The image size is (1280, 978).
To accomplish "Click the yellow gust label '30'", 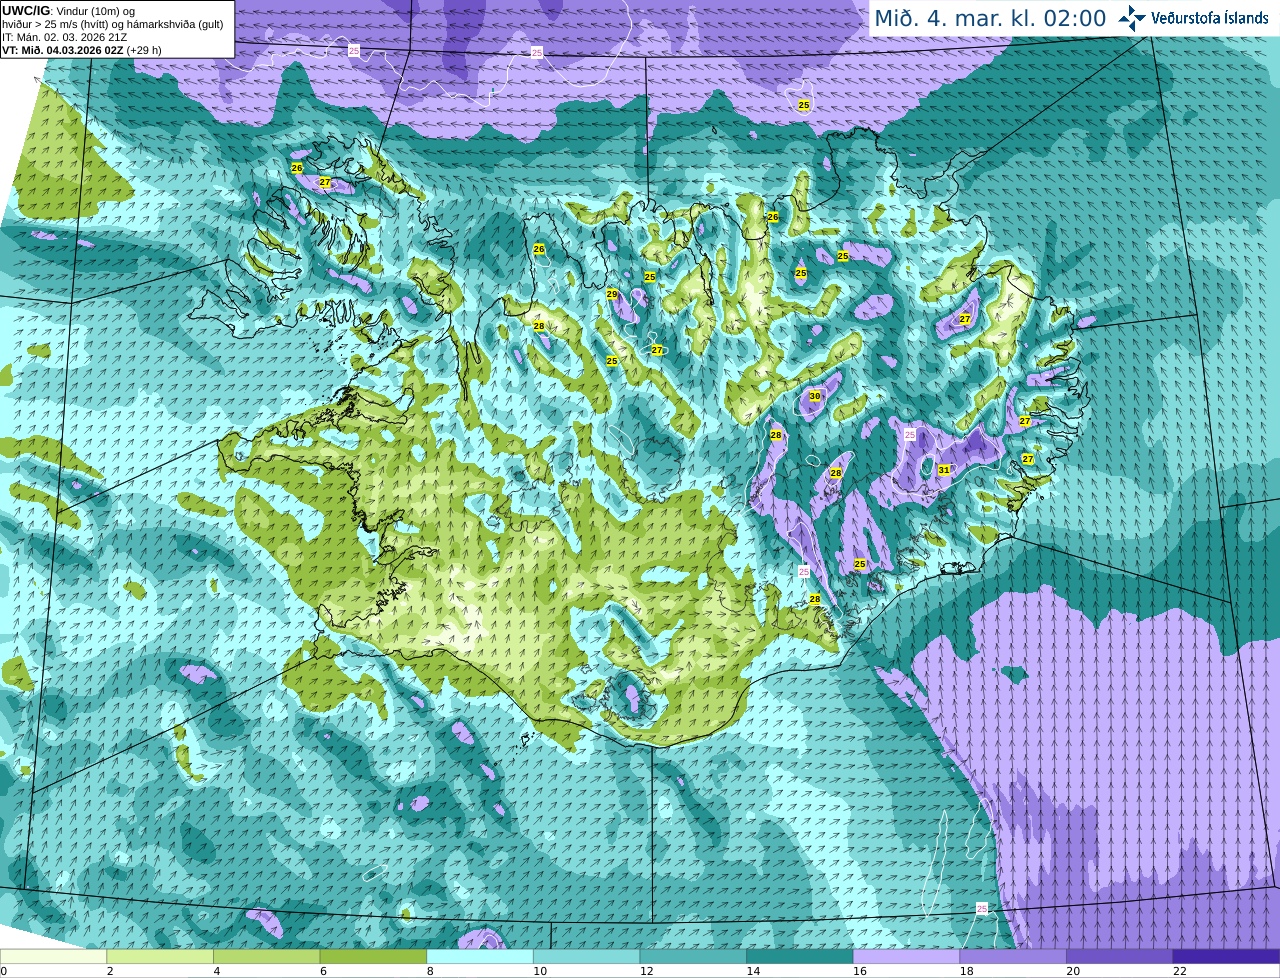I will pos(815,396).
